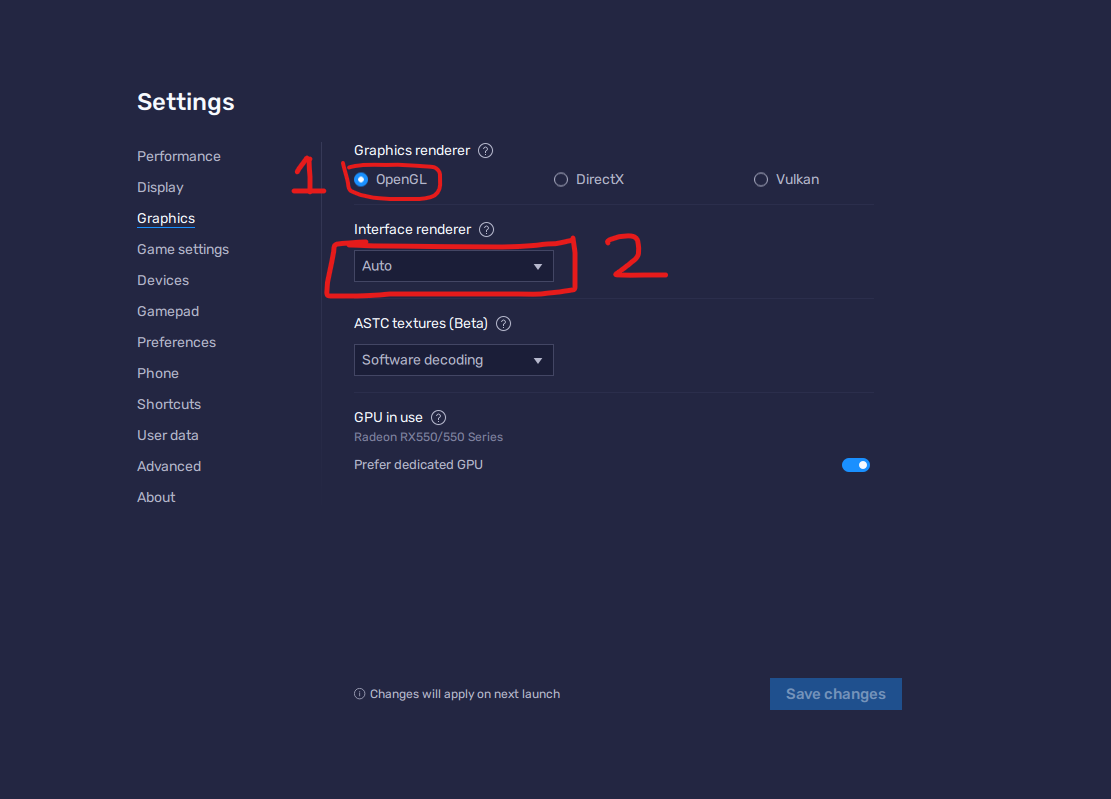Expand the ASTC textures Software decoding dropdown
This screenshot has height=799, width=1111.
(x=453, y=360)
